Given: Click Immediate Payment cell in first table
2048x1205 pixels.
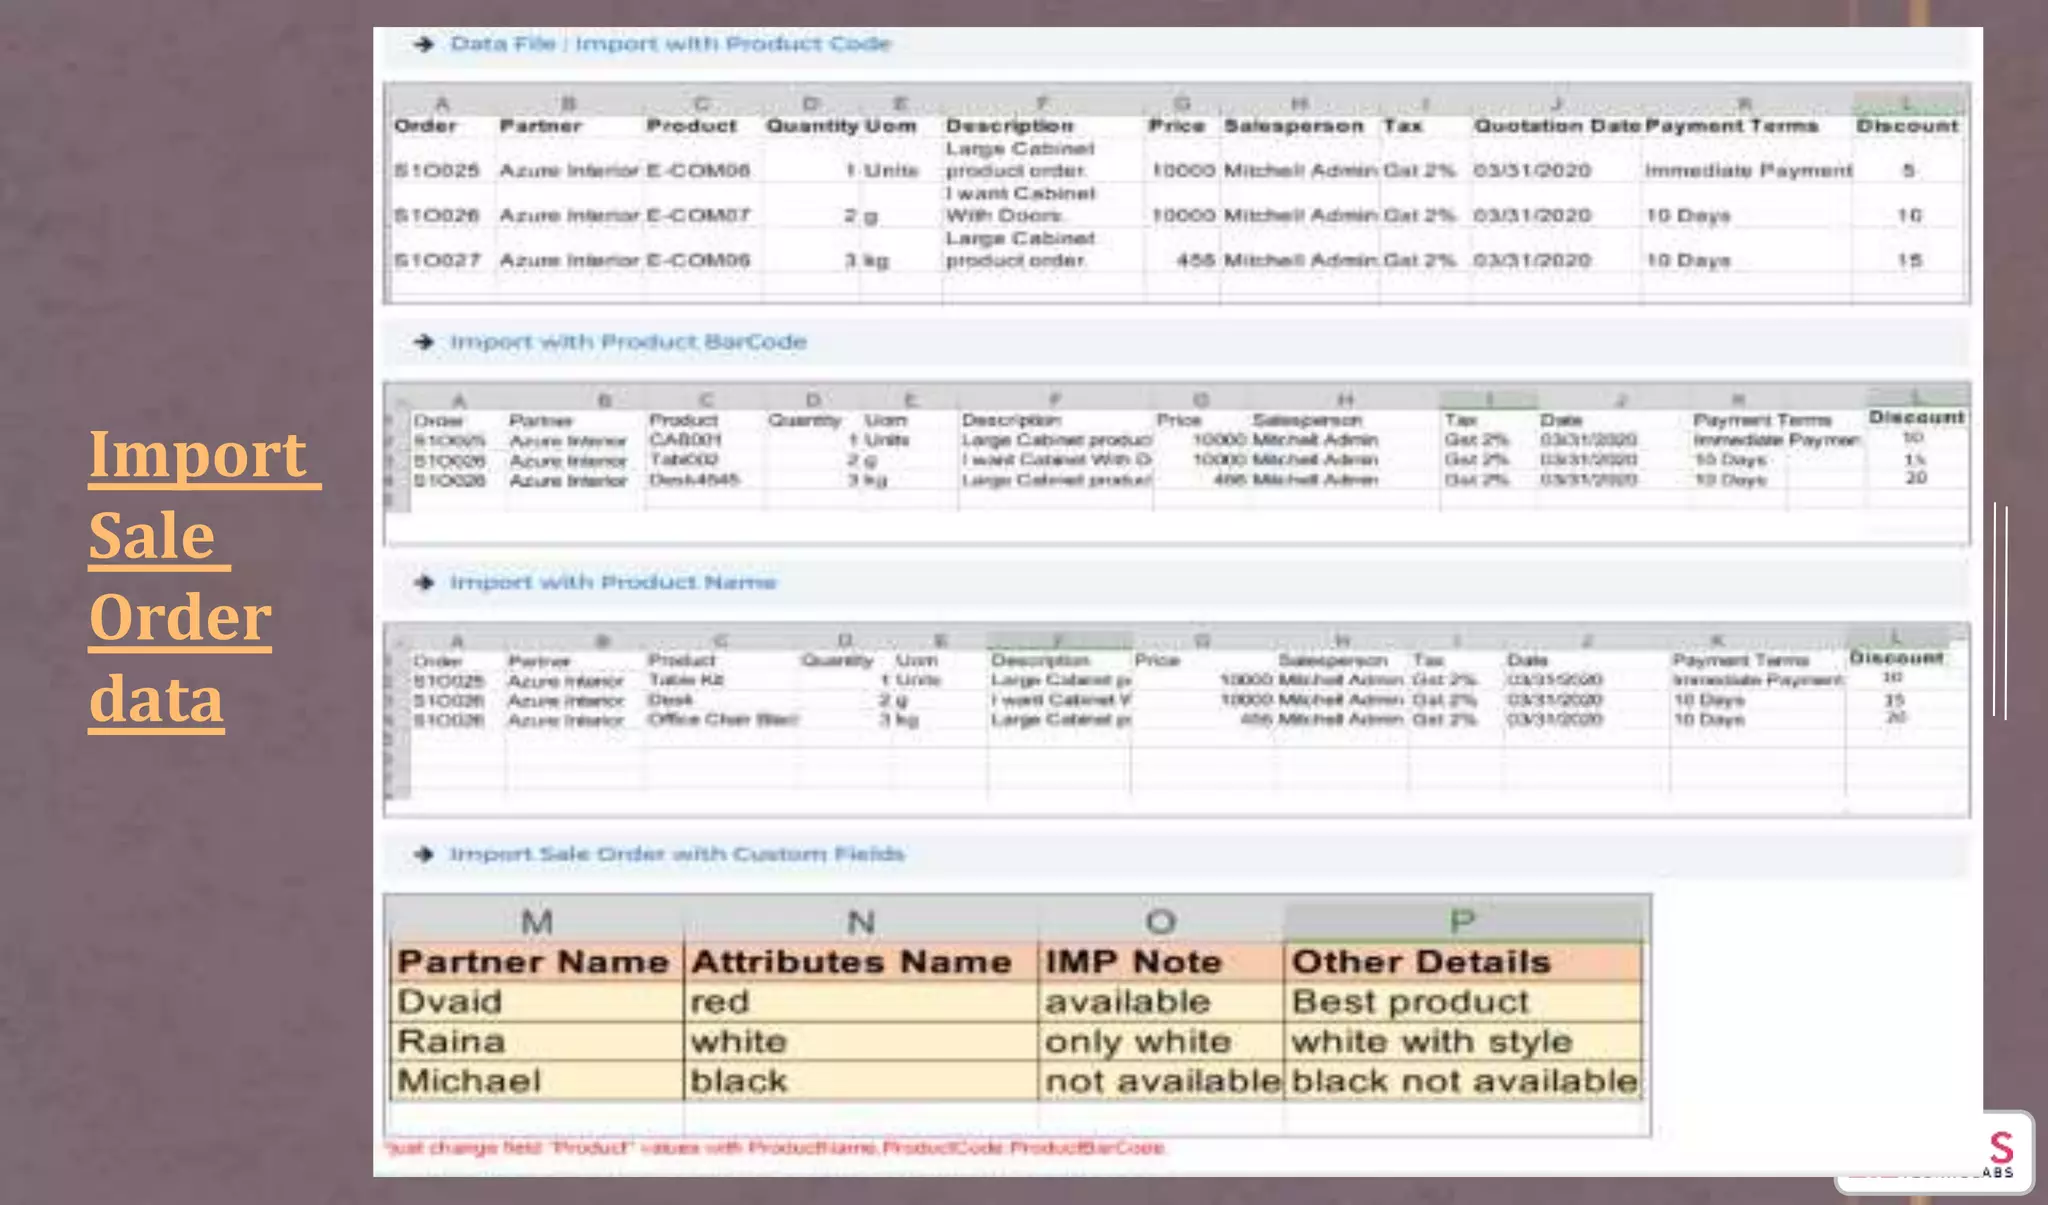Looking at the screenshot, I should pyautogui.click(x=1747, y=170).
